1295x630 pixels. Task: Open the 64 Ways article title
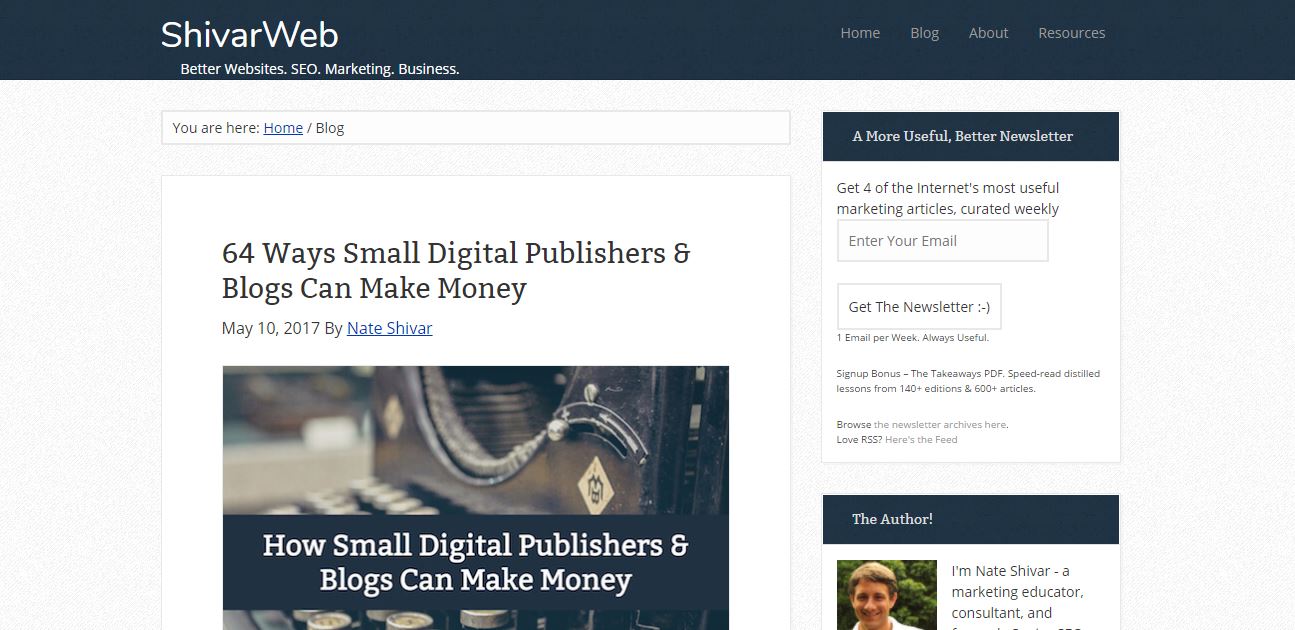click(456, 270)
